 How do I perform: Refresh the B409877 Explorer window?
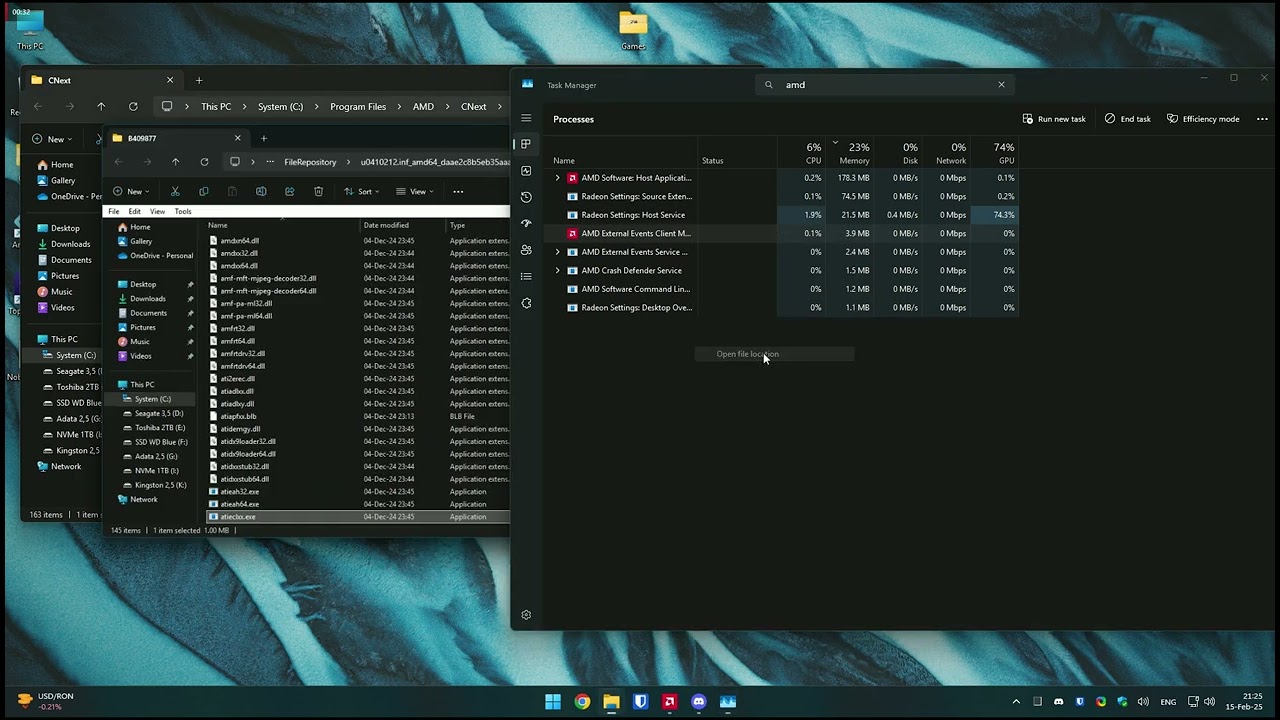[x=204, y=162]
